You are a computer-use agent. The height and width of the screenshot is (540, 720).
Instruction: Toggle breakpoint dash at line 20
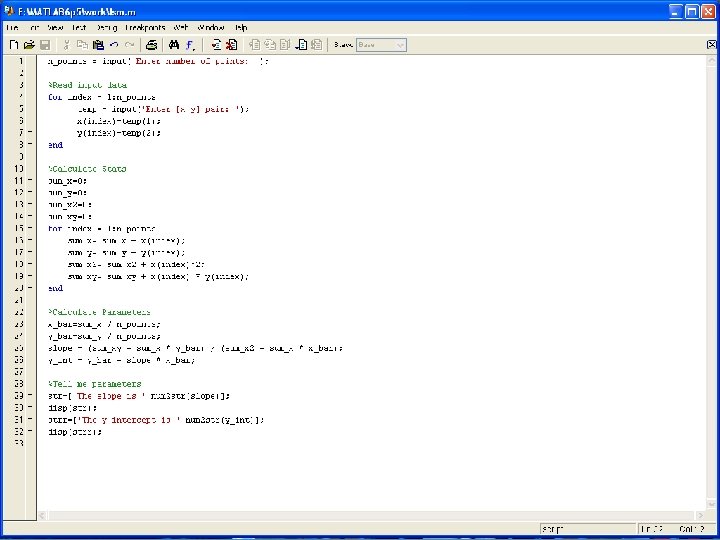30,288
